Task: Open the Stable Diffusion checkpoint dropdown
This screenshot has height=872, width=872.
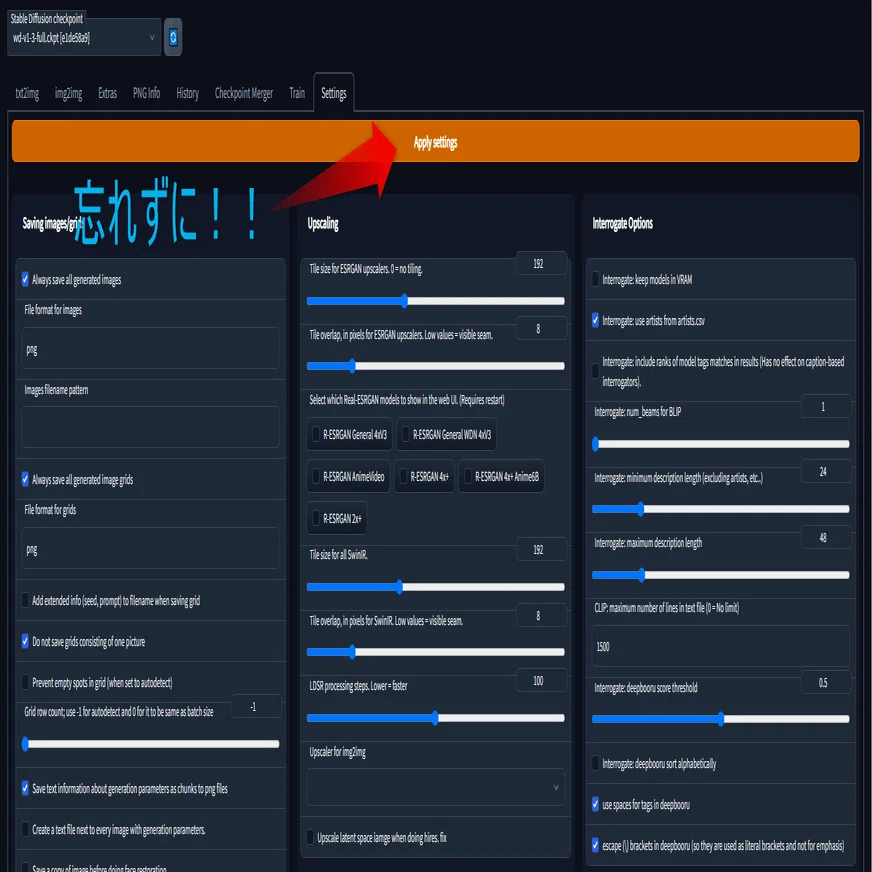Action: [x=84, y=37]
